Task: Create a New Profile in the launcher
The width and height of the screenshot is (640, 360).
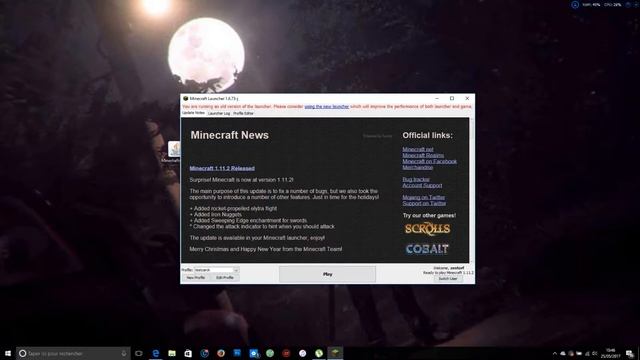Action: pyautogui.click(x=196, y=278)
